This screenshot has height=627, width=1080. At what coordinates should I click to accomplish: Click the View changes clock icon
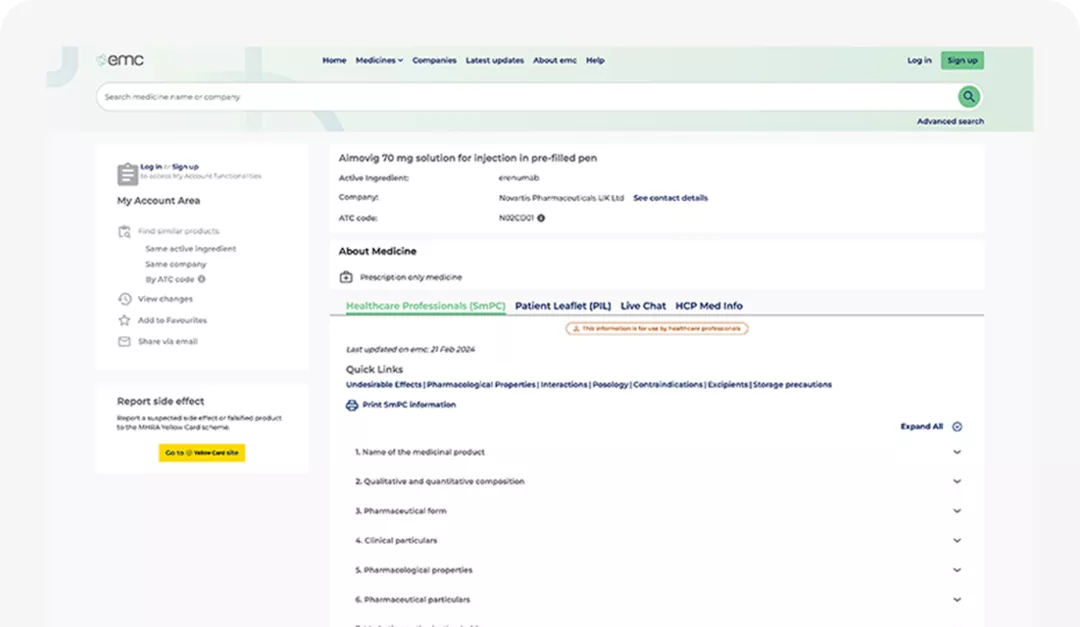pos(124,298)
